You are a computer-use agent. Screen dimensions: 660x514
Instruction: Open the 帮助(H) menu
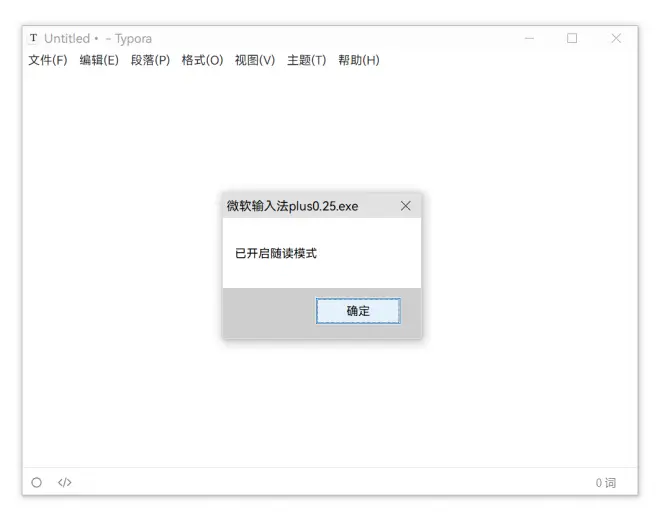pyautogui.click(x=359, y=60)
